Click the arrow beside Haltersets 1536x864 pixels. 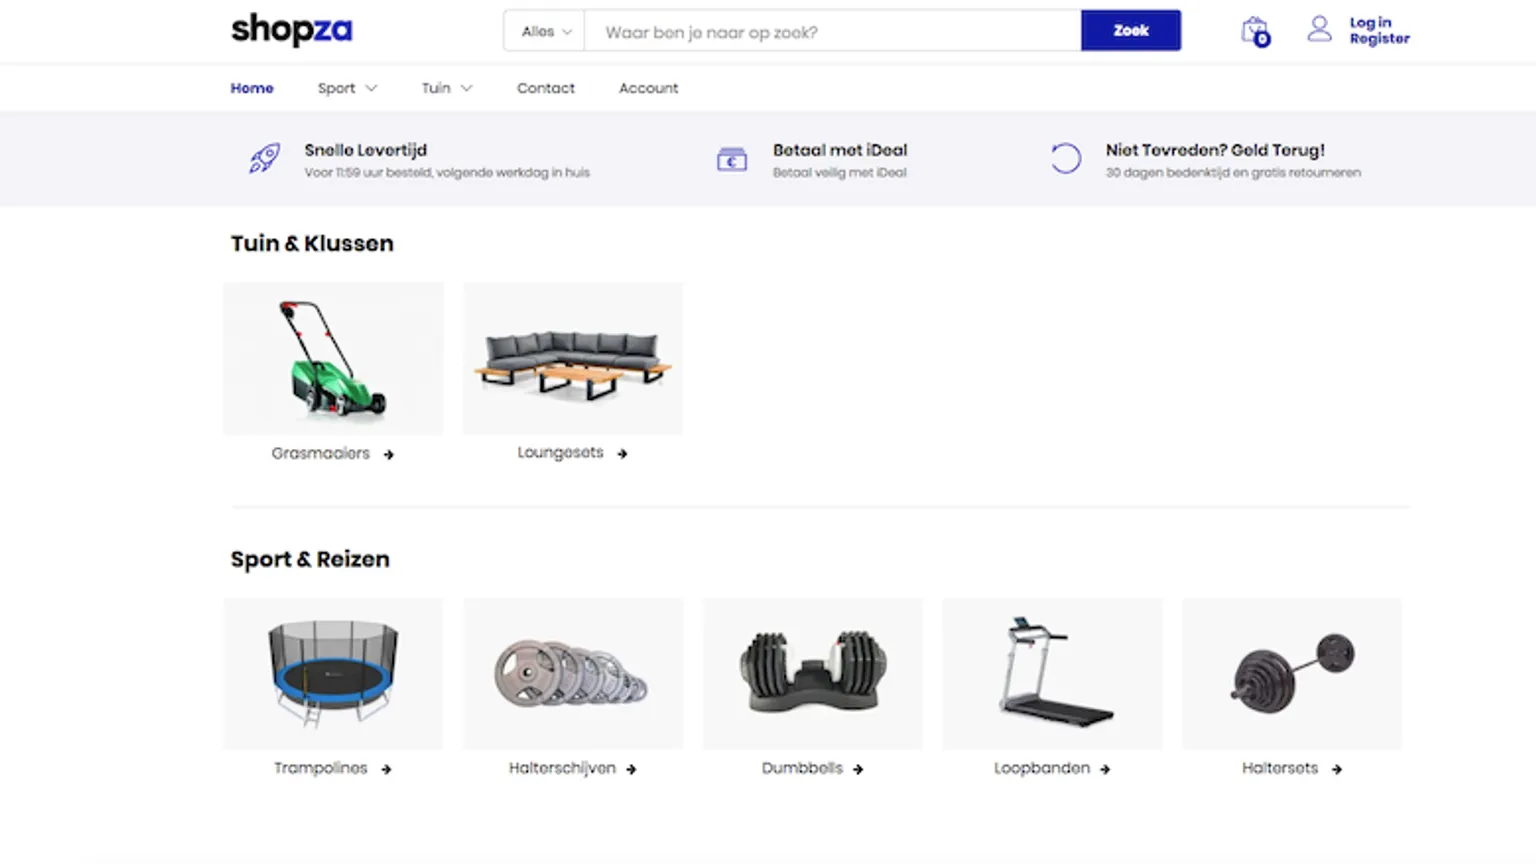pyautogui.click(x=1337, y=770)
